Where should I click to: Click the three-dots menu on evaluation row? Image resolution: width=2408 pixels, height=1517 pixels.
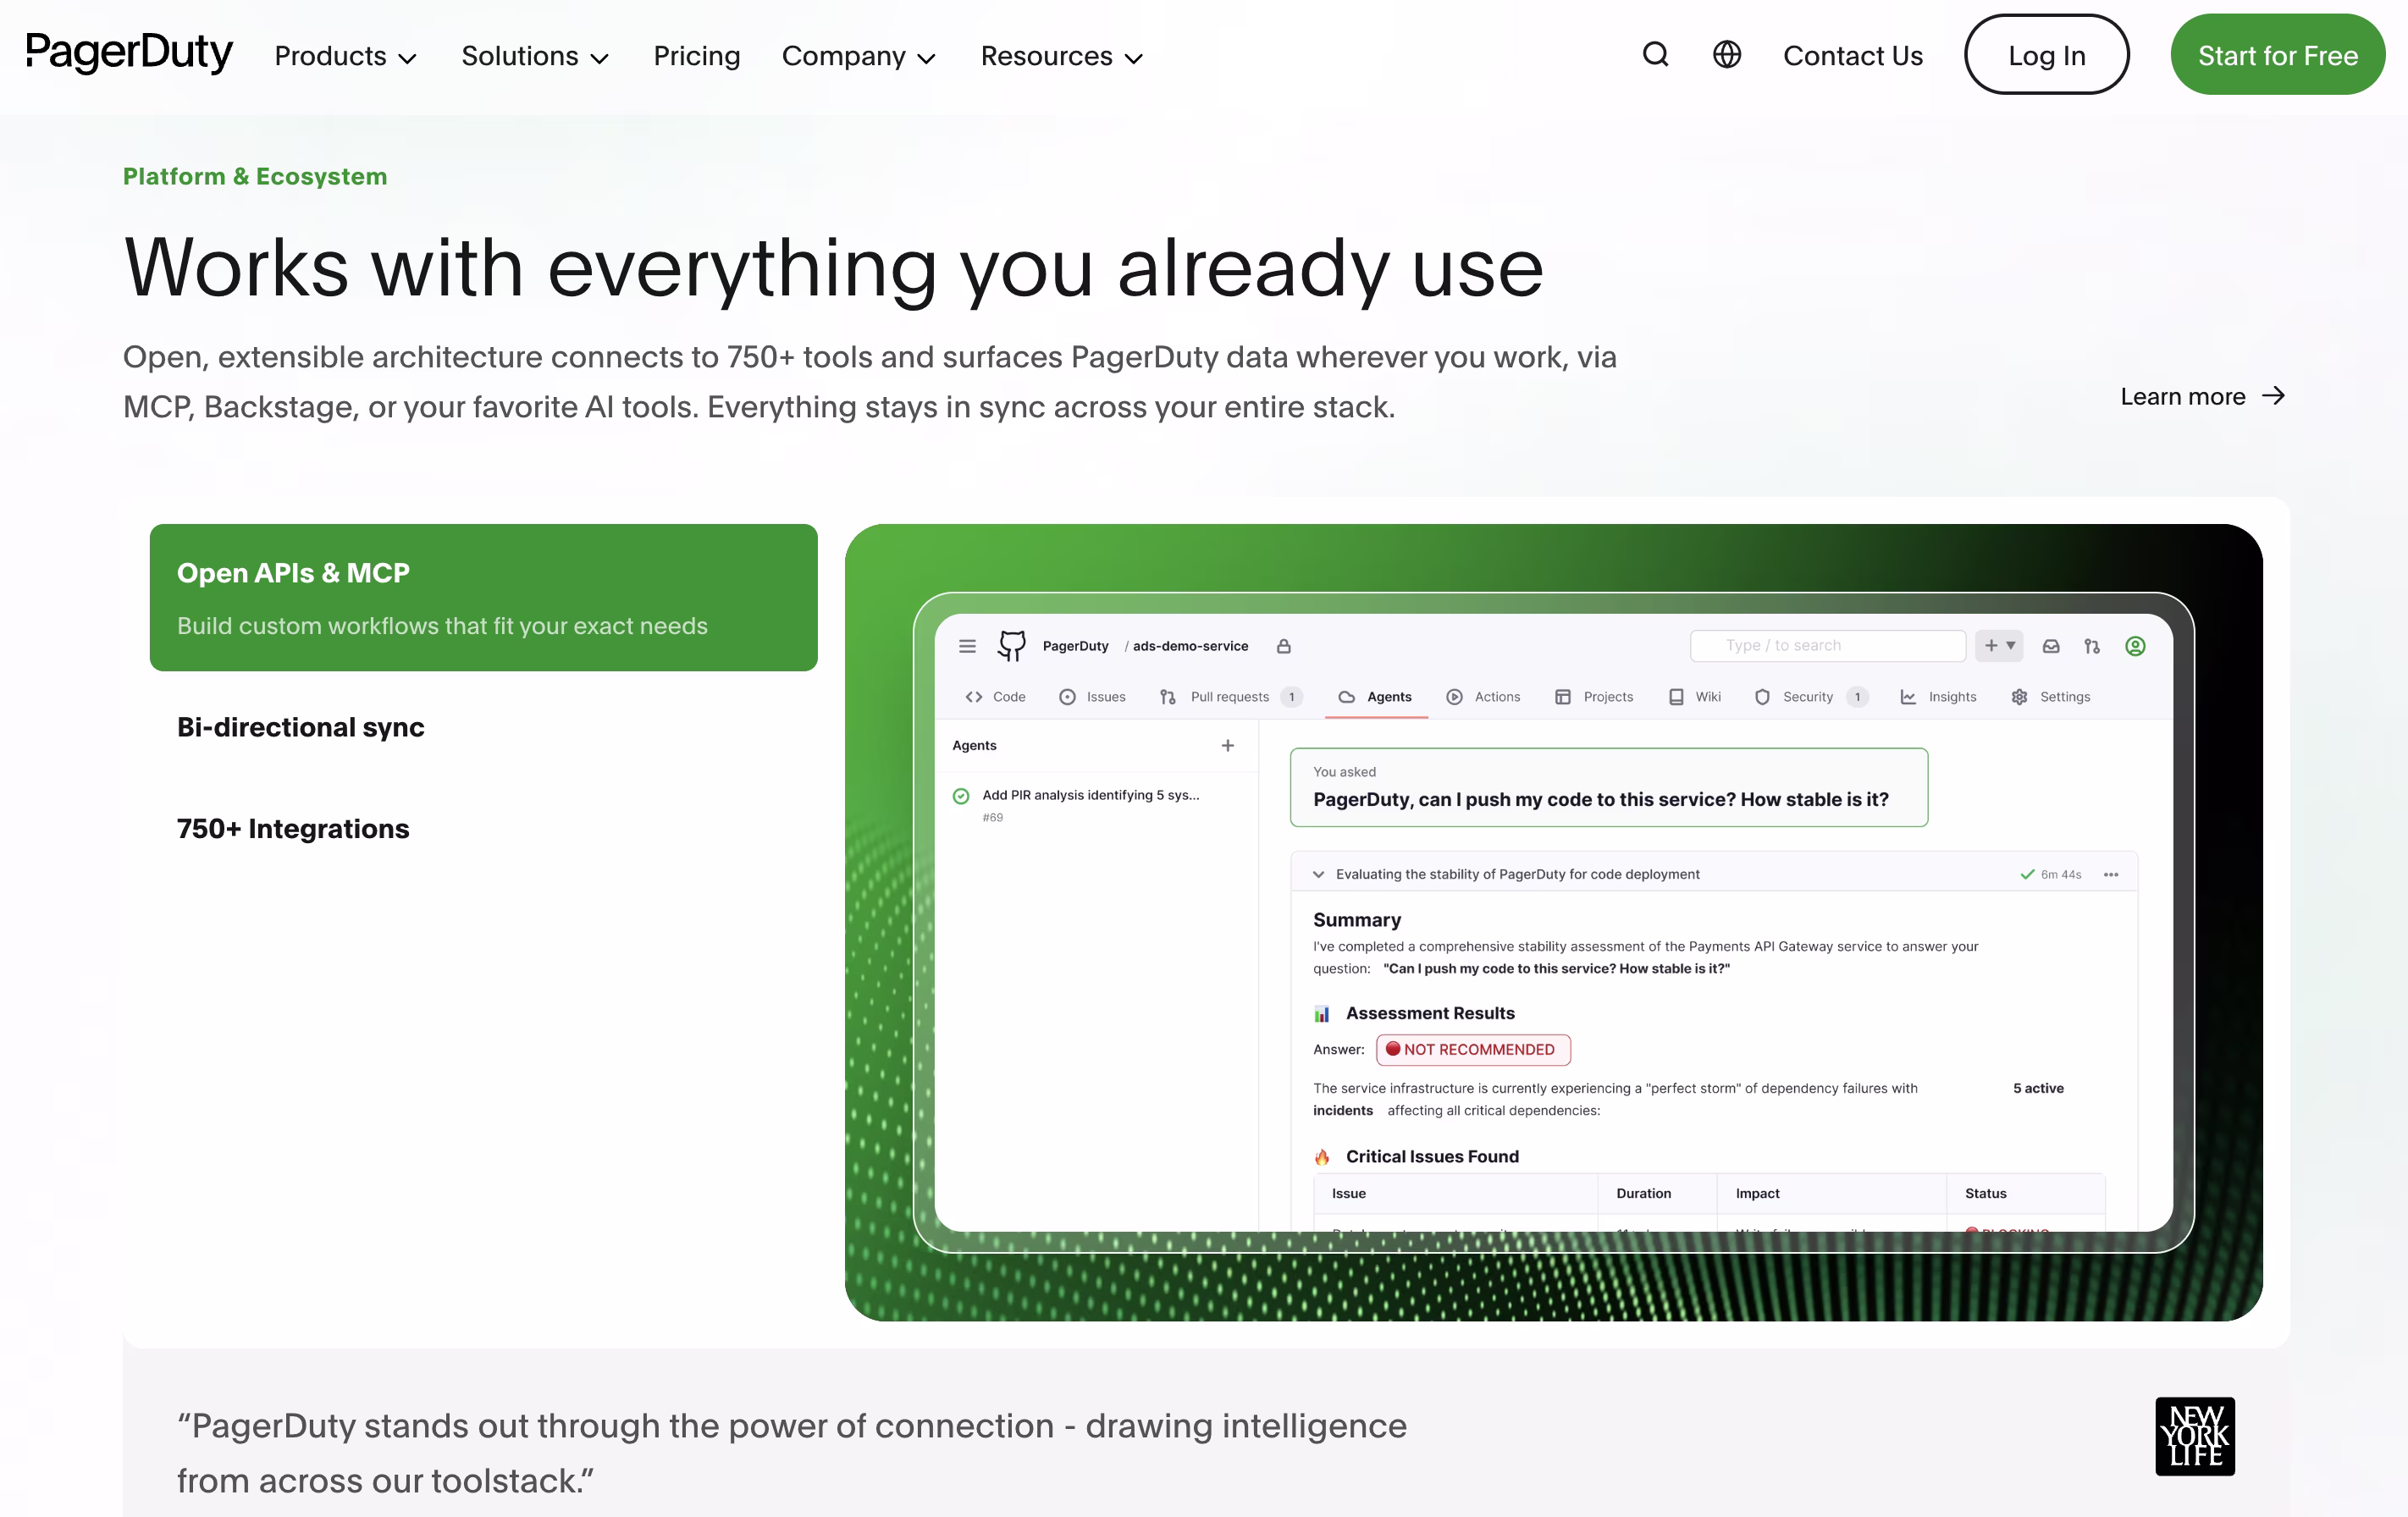(x=2111, y=874)
